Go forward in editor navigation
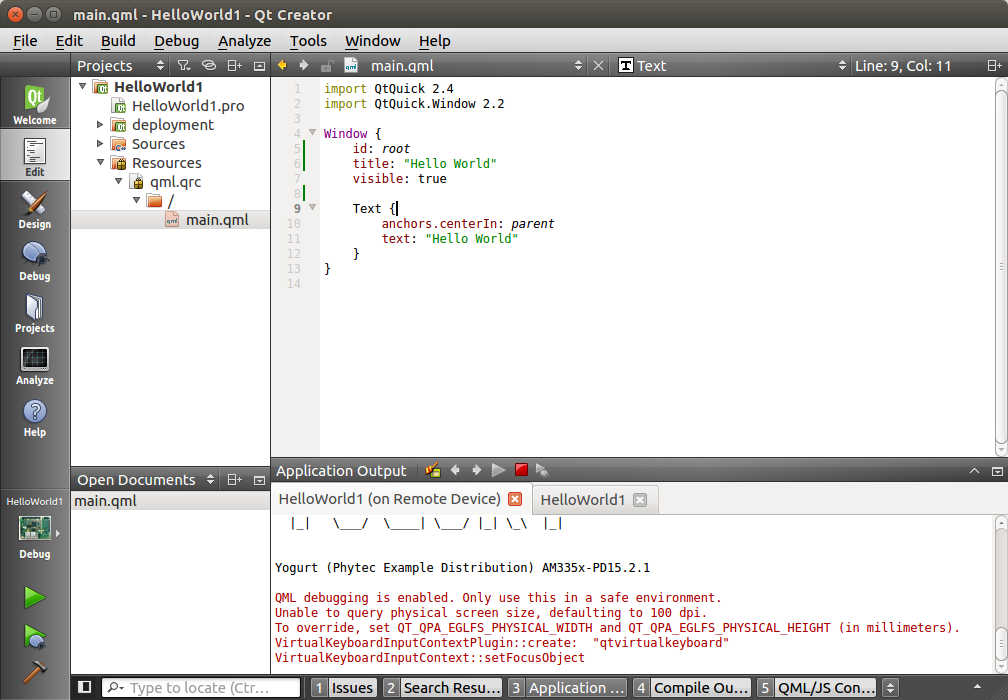This screenshot has width=1008, height=700. click(x=303, y=65)
